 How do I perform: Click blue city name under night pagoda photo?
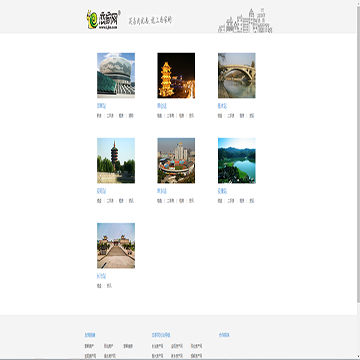coord(162,106)
